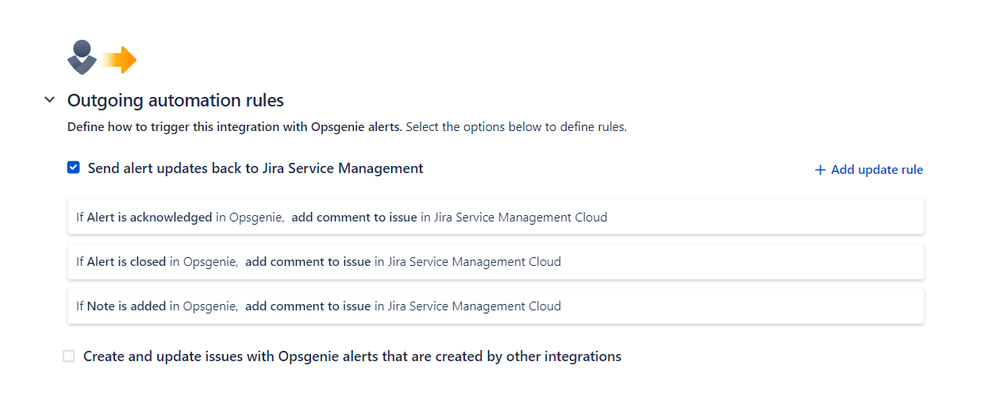Click the Select the options below text
Image resolution: width=999 pixels, height=393 pixels.
(517, 127)
